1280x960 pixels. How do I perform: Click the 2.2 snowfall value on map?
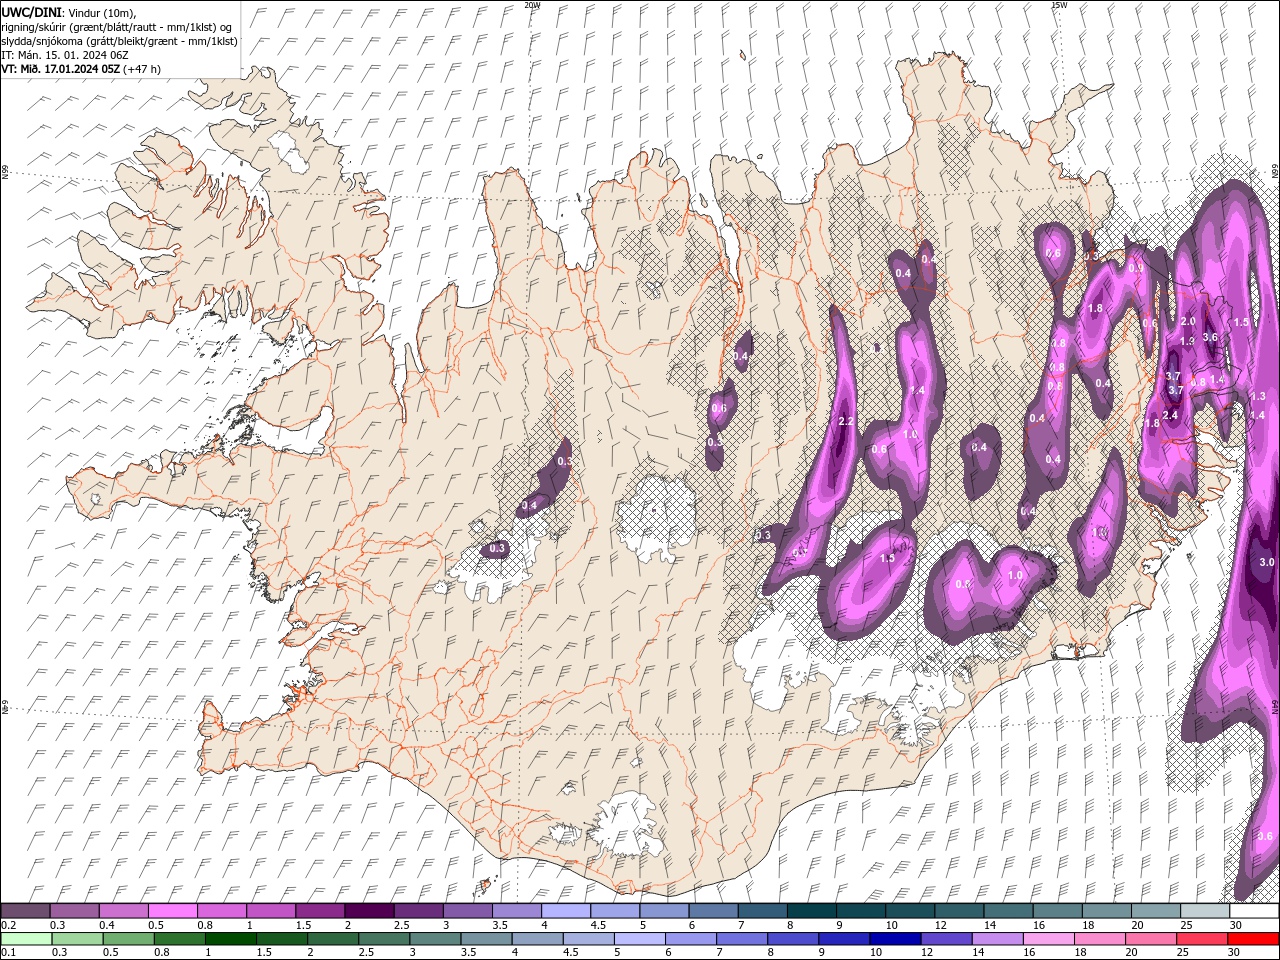(846, 421)
